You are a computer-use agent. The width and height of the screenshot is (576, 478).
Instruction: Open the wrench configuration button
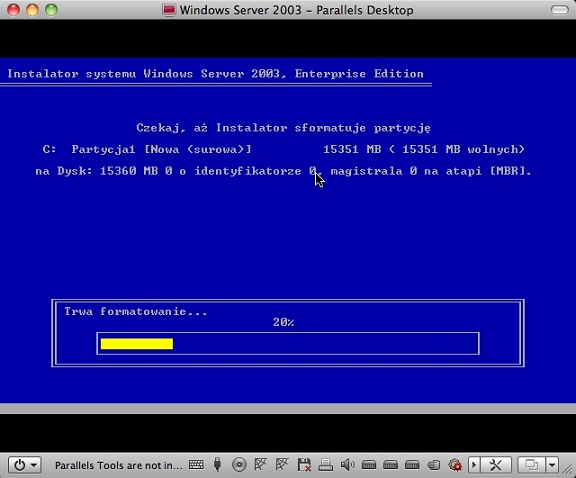[496, 465]
